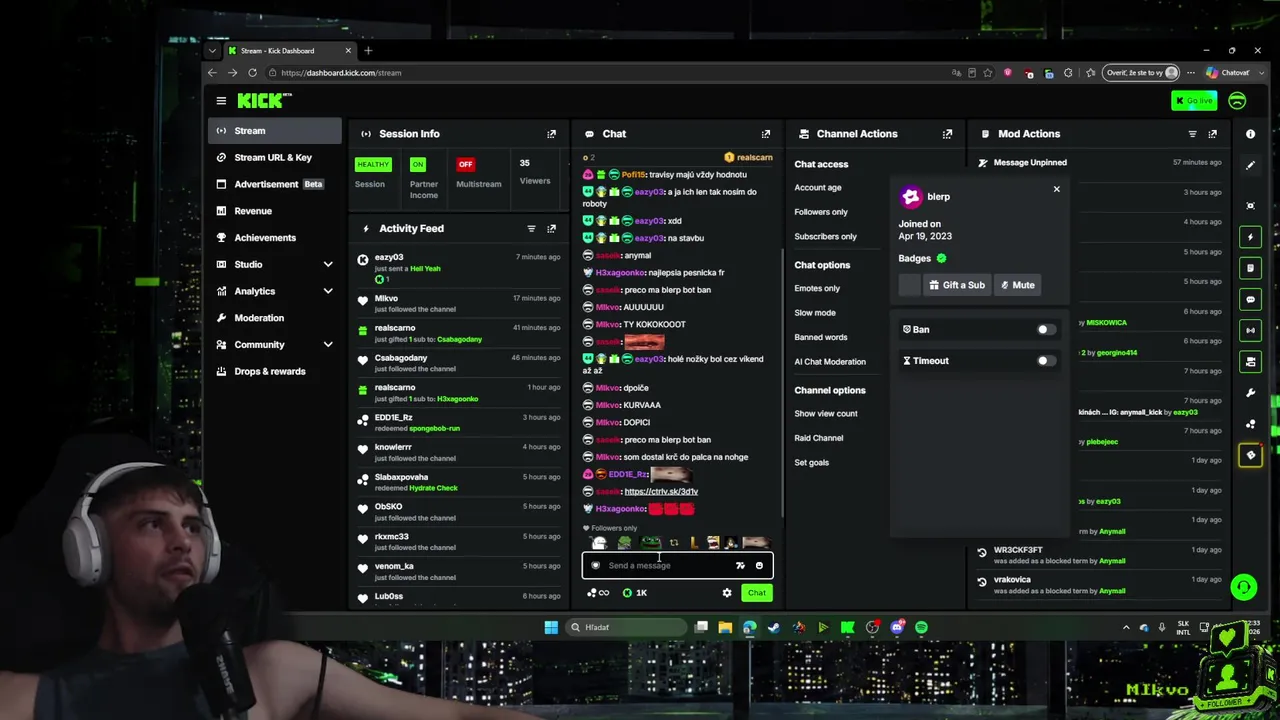The width and height of the screenshot is (1280, 720).
Task: Open the emote picker in message box
Action: tap(759, 566)
